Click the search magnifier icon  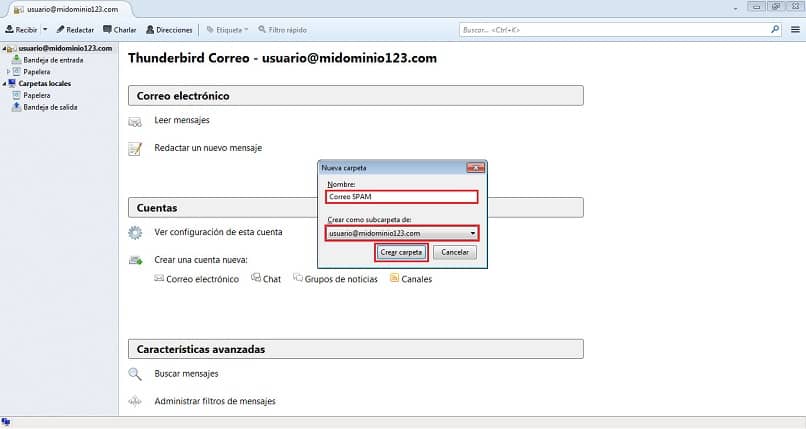coord(775,29)
